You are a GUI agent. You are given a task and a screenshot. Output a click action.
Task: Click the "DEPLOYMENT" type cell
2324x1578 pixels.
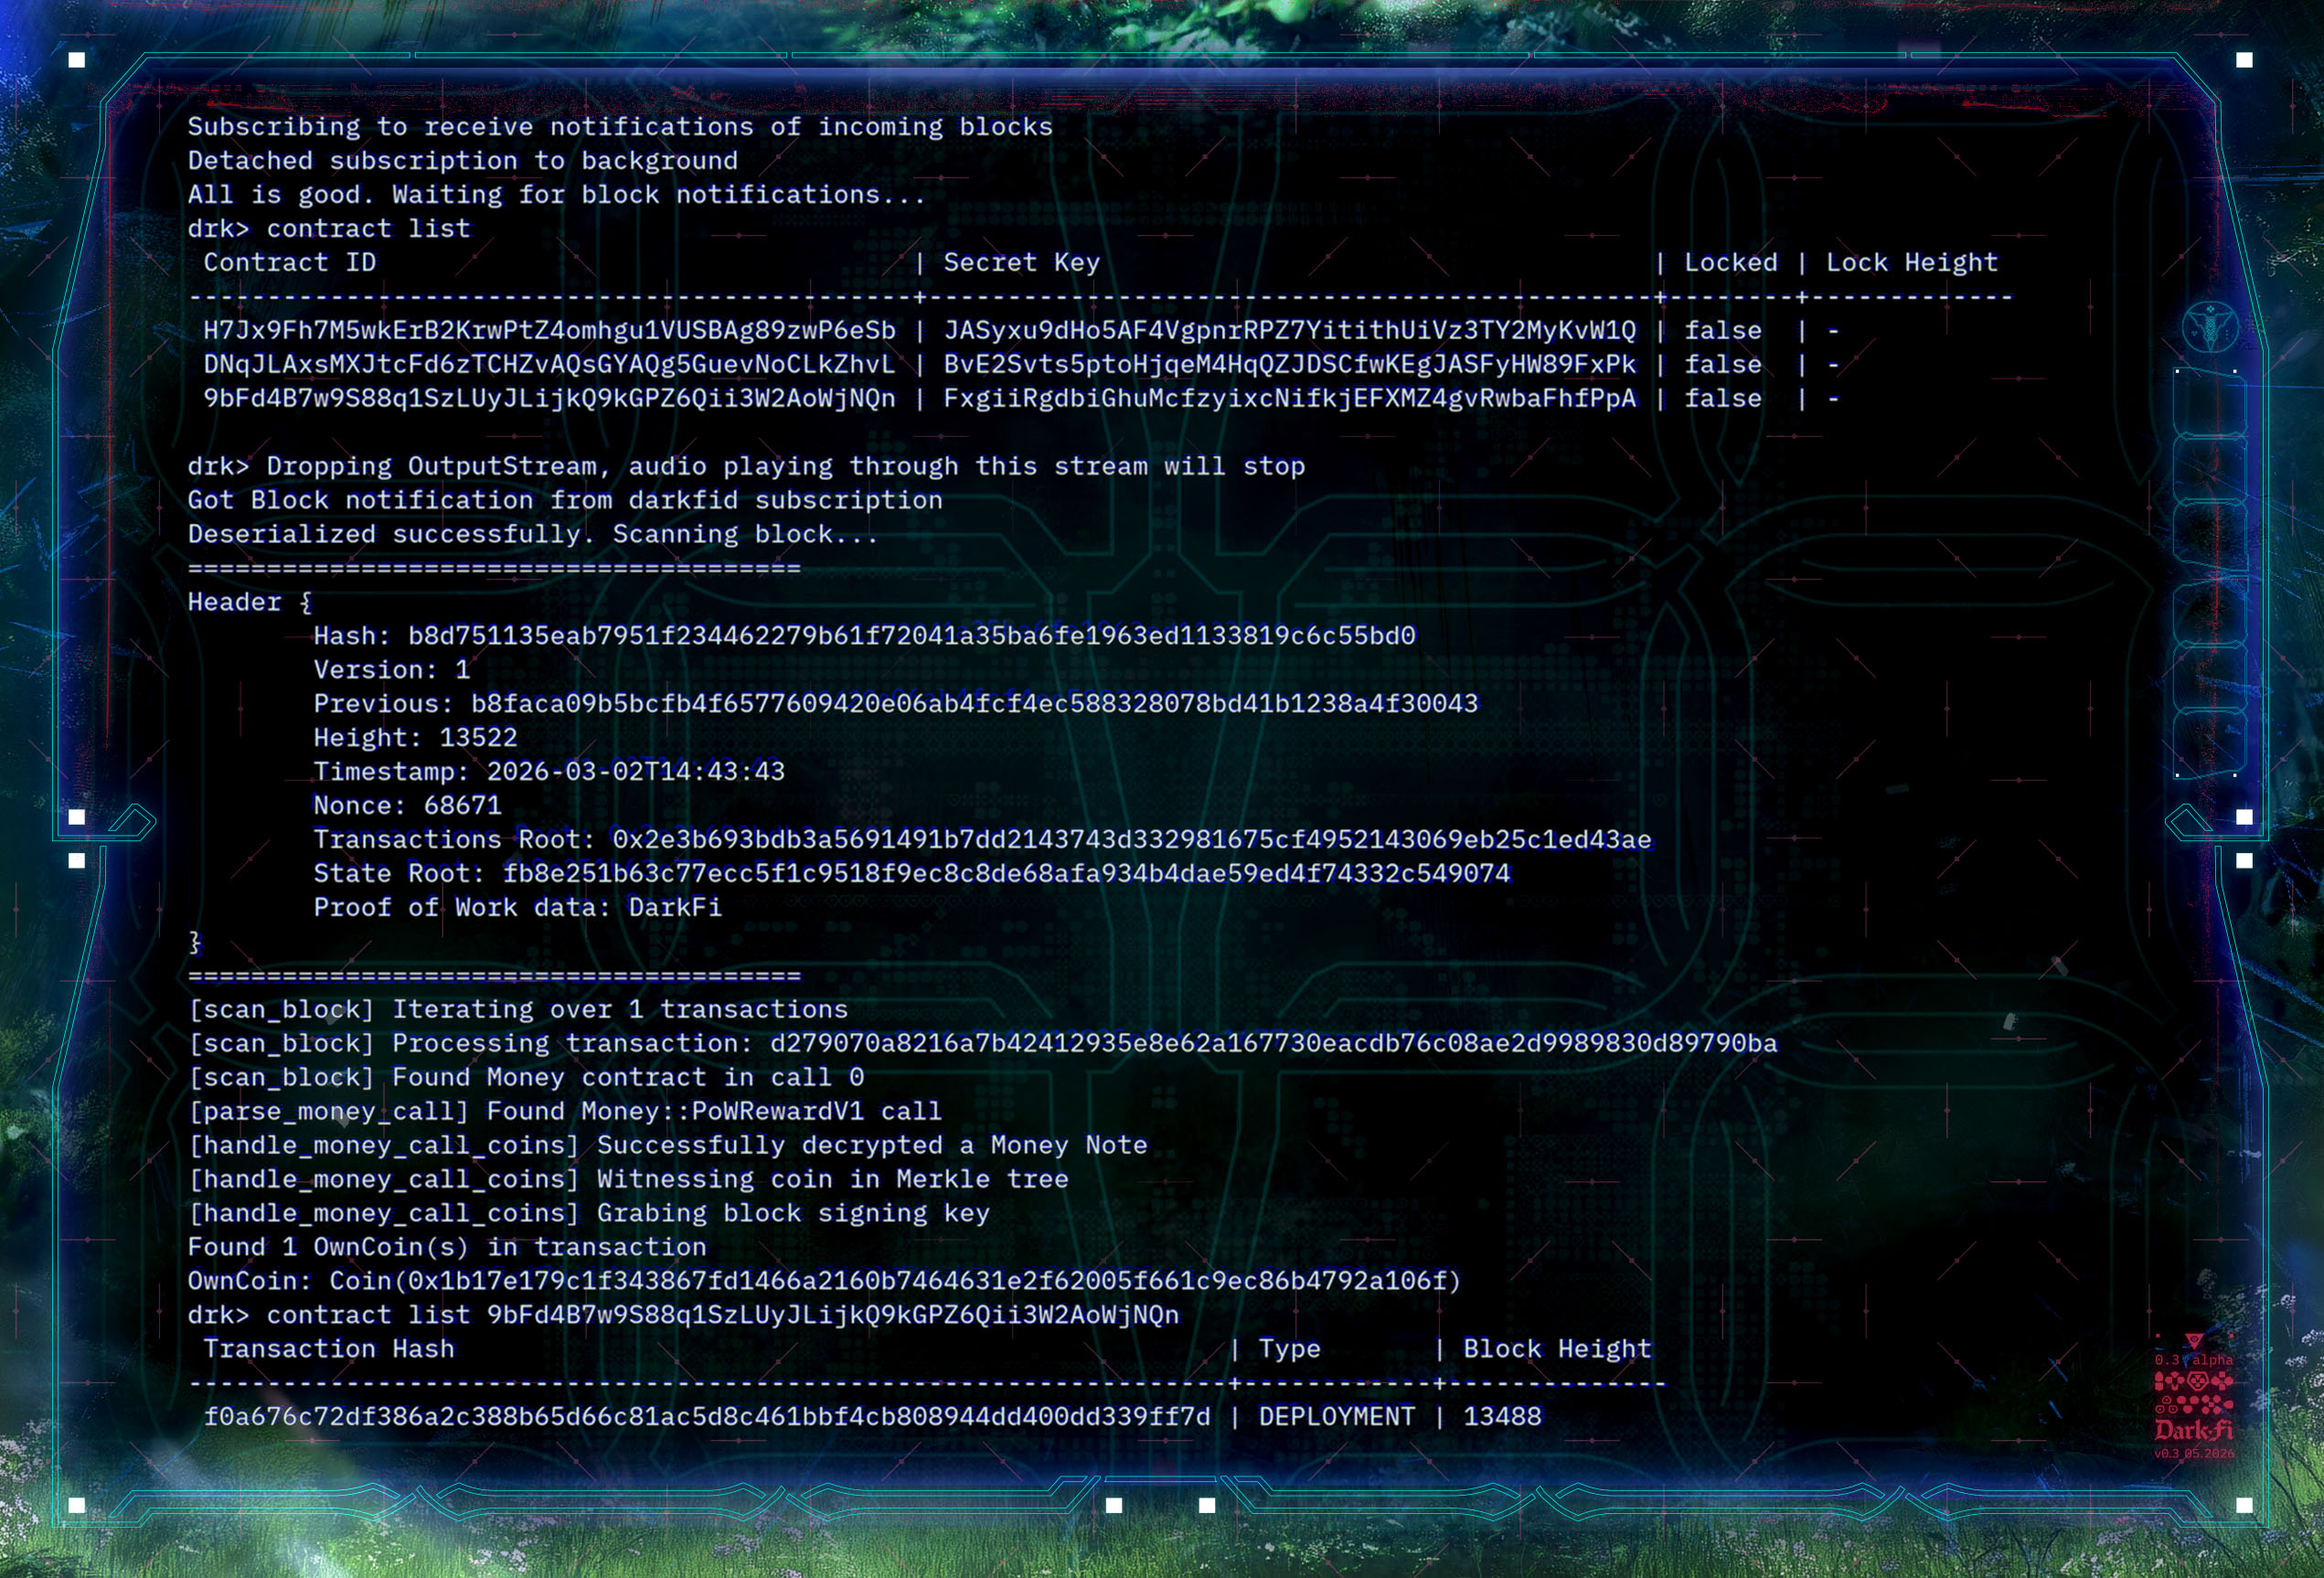pyautogui.click(x=1336, y=1419)
